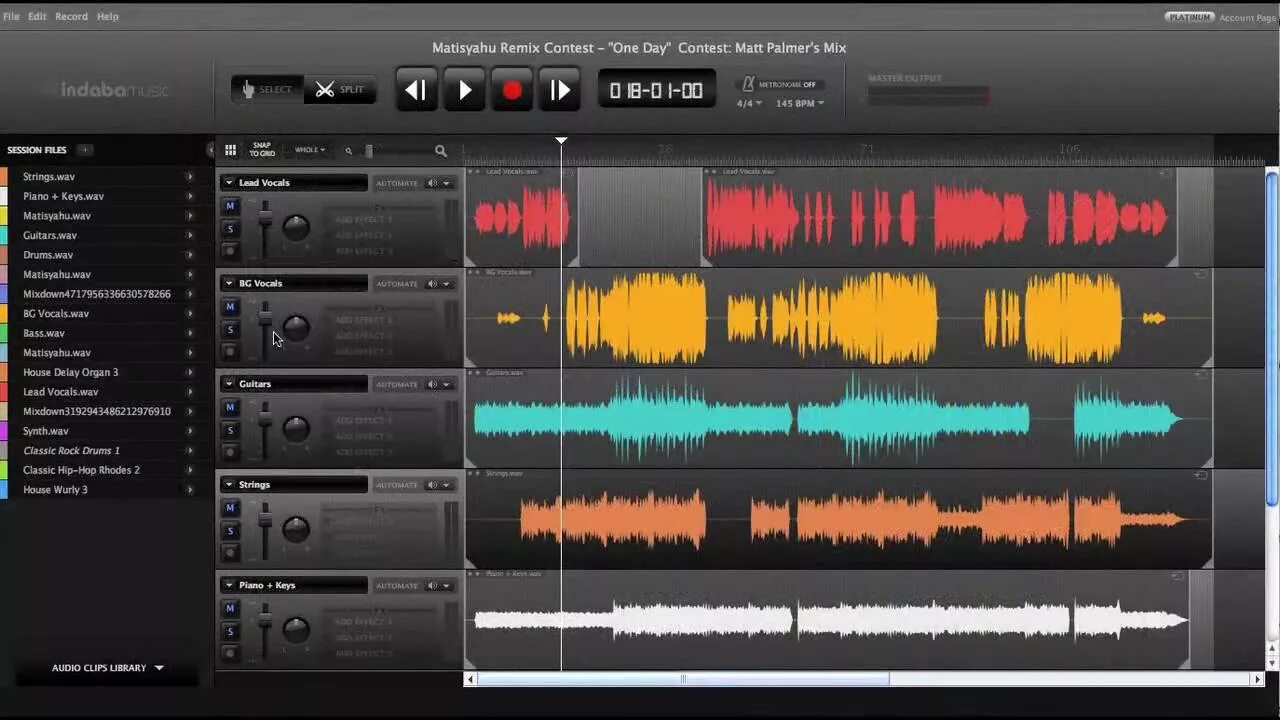Rewind to start with the skip-back button
The height and width of the screenshot is (720, 1280).
[x=416, y=90]
